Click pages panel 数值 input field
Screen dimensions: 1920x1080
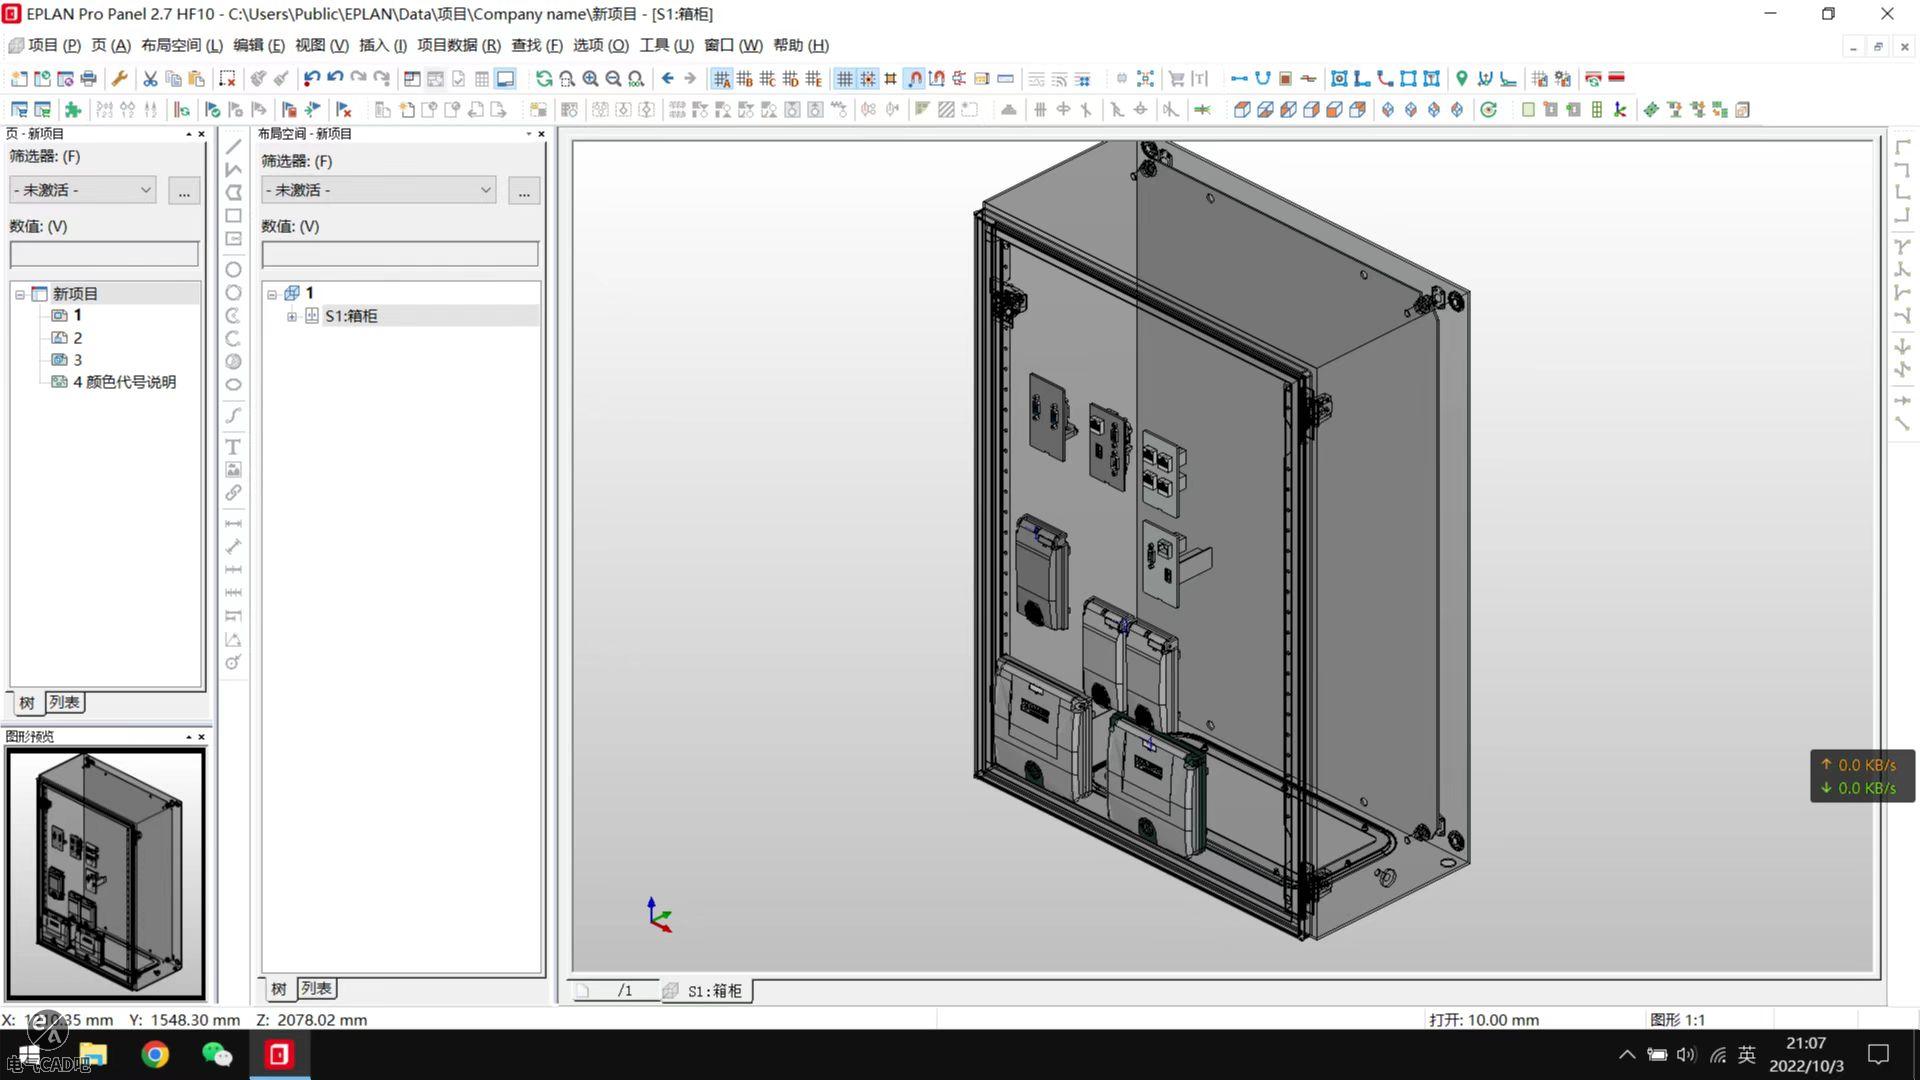104,255
